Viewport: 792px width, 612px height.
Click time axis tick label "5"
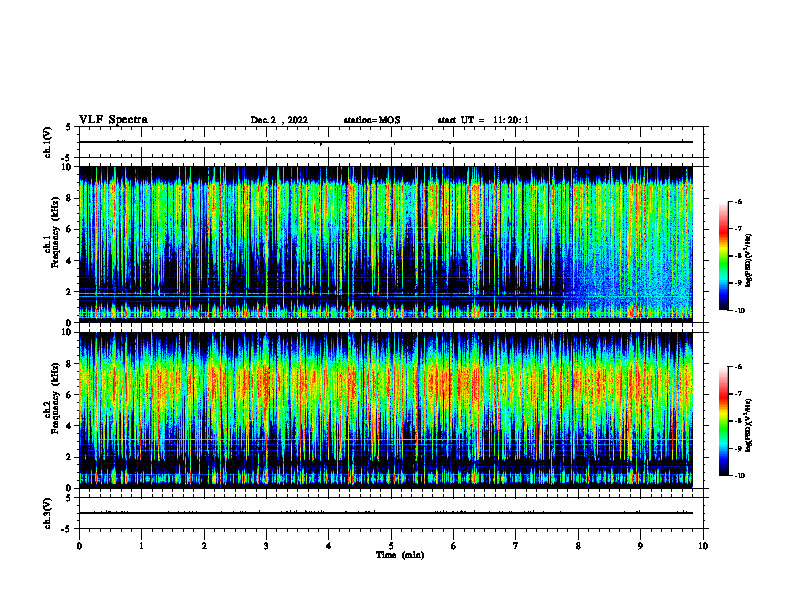(391, 546)
